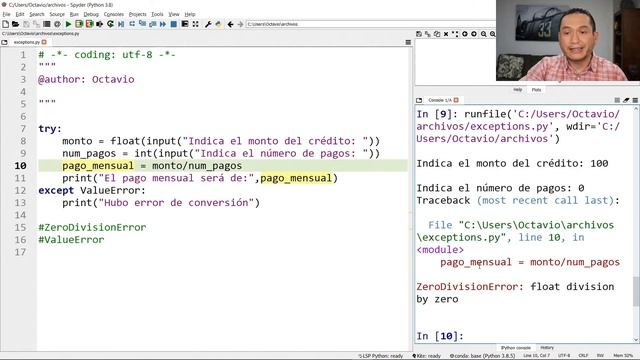Interrupt kernel icon in console toolbar
The height and width of the screenshot is (360, 640).
[617, 100]
